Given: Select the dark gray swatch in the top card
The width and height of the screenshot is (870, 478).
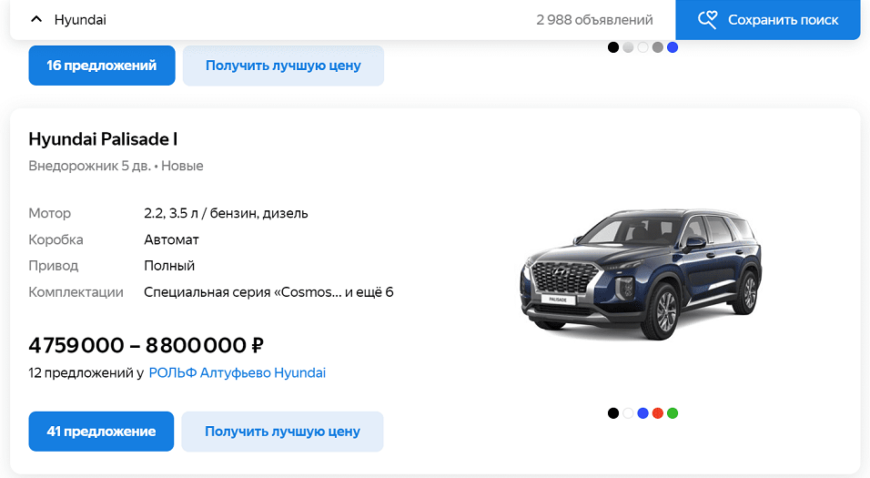Looking at the screenshot, I should (657, 47).
